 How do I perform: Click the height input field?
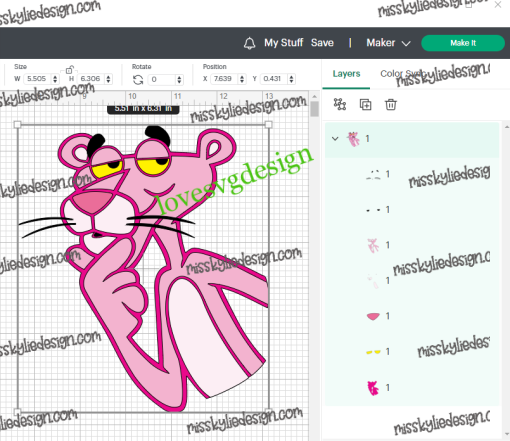(91, 79)
